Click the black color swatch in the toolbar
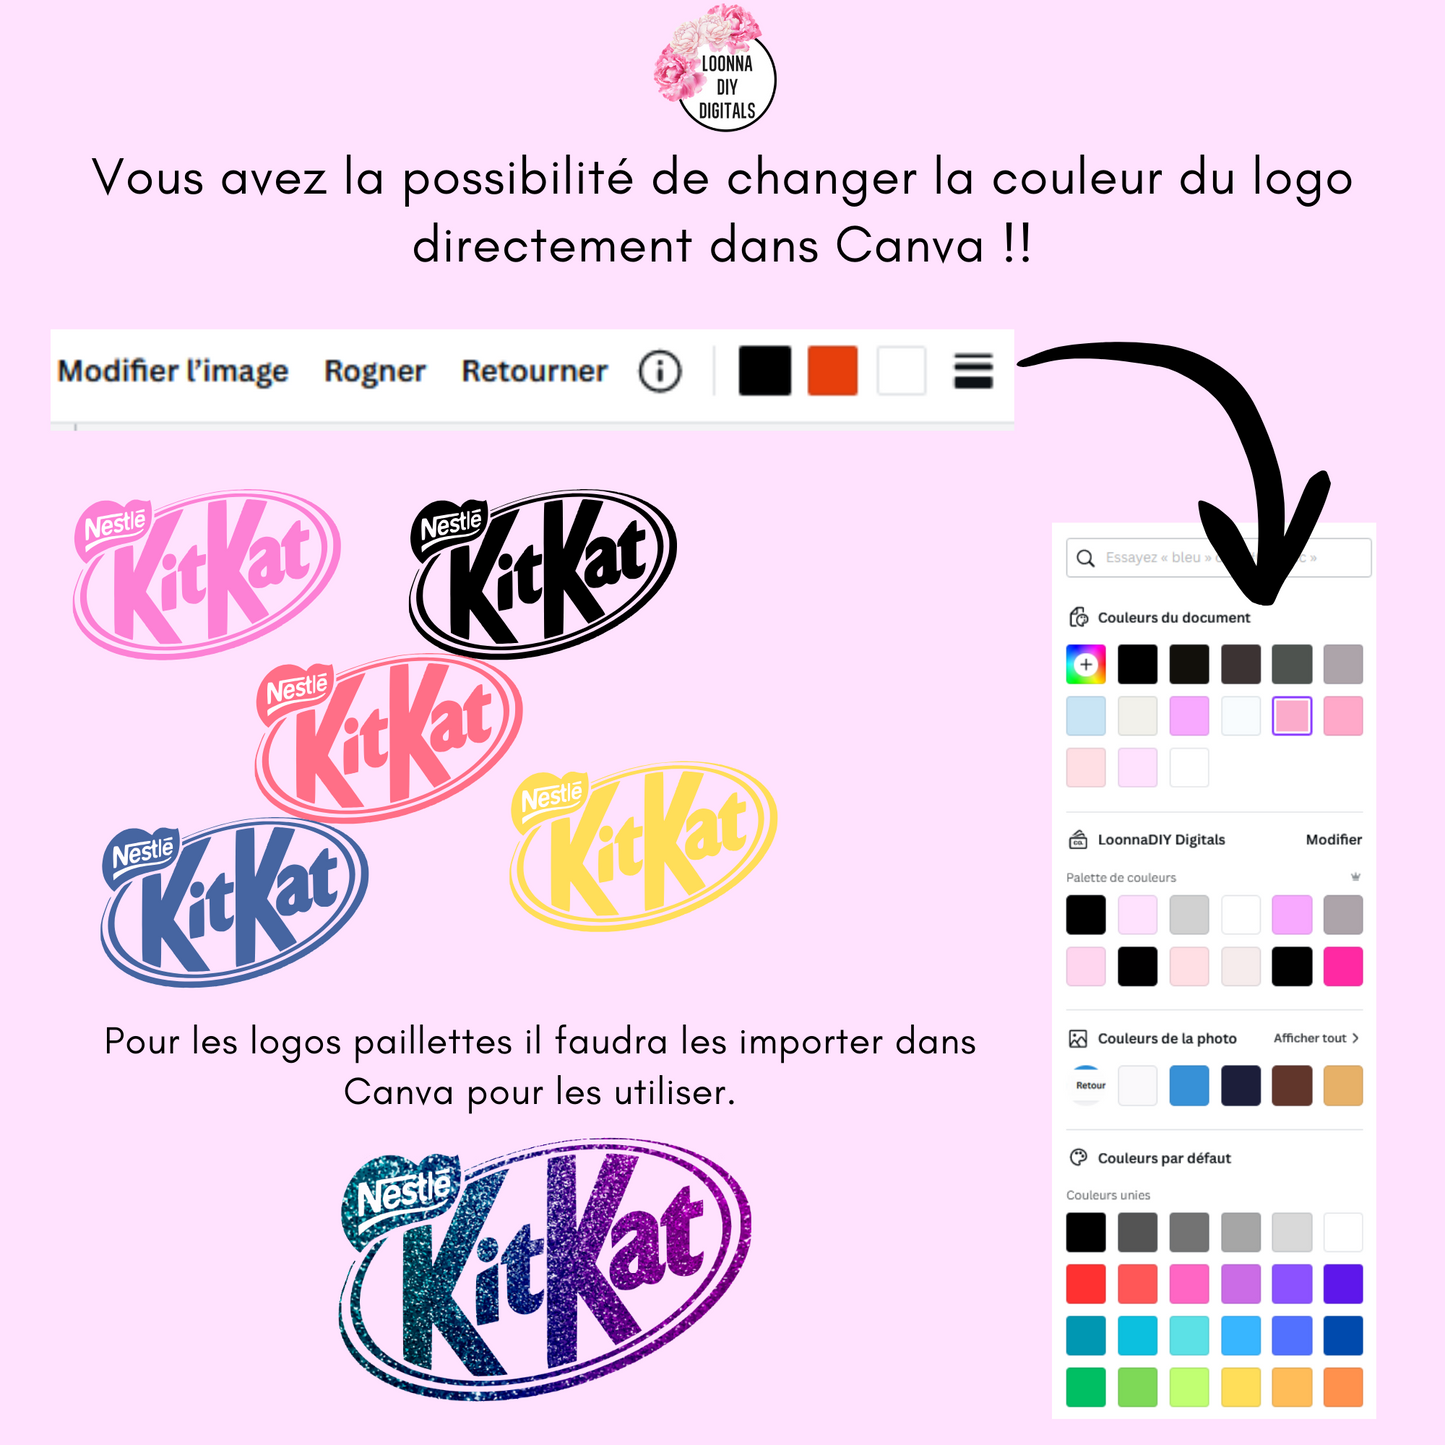Viewport: 1445px width, 1445px height. [765, 371]
